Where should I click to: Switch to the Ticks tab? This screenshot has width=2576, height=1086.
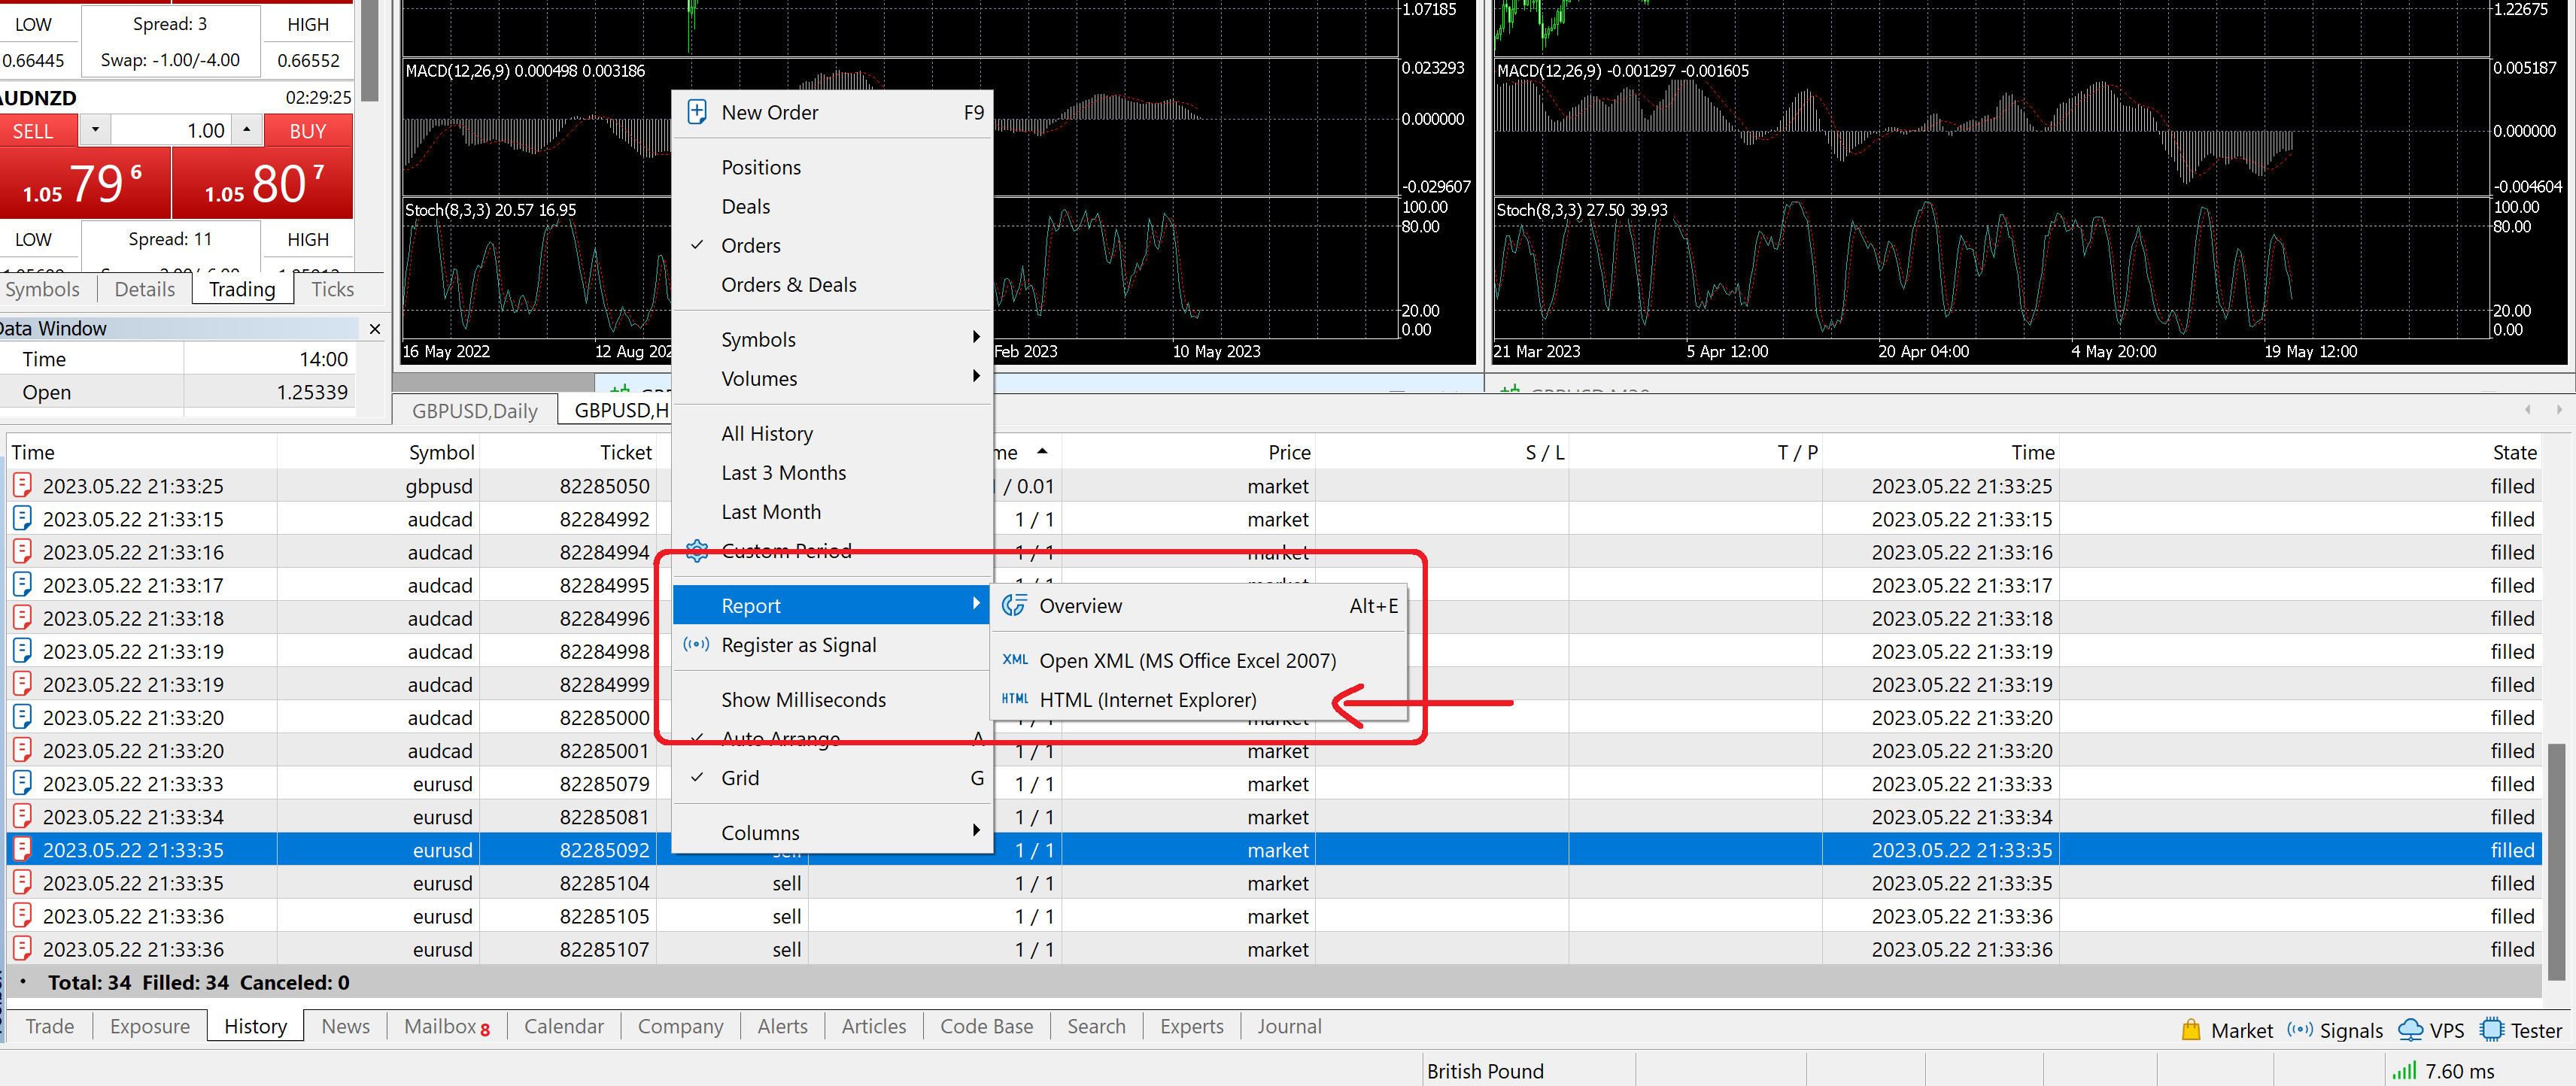click(x=331, y=289)
